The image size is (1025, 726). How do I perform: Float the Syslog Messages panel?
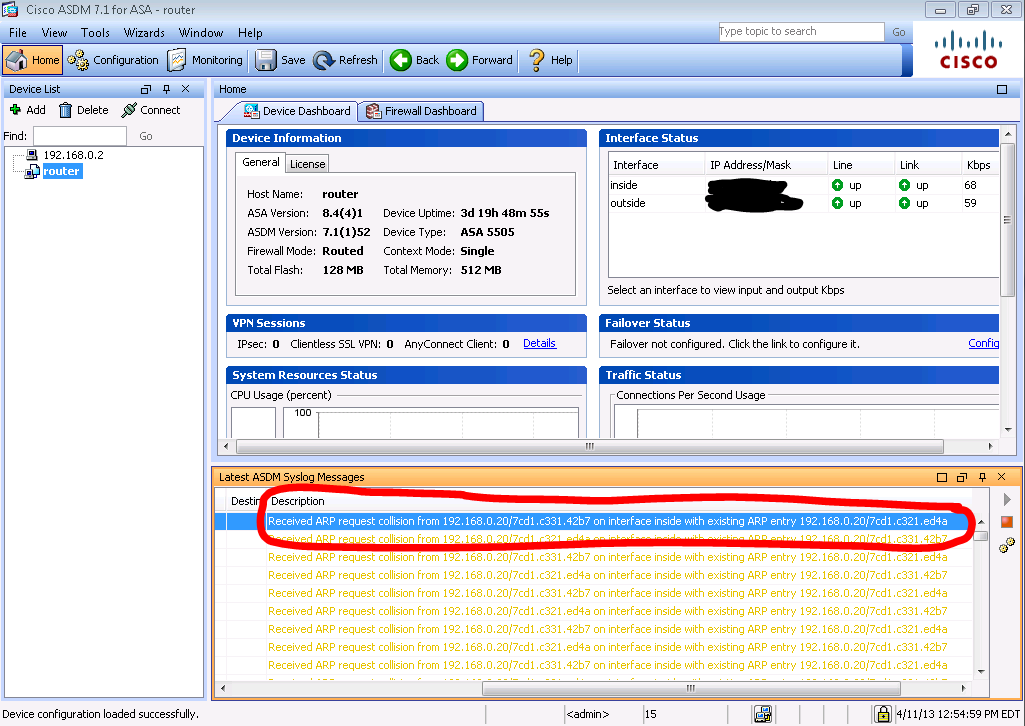(x=962, y=478)
